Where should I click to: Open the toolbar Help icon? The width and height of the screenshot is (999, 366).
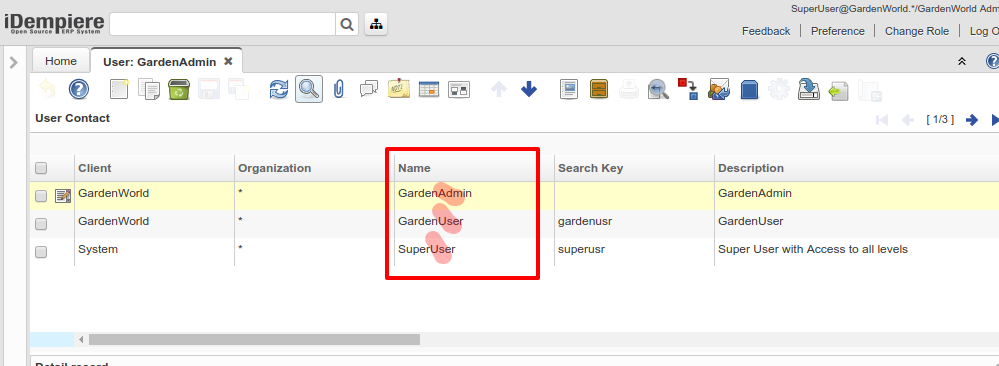[x=79, y=89]
